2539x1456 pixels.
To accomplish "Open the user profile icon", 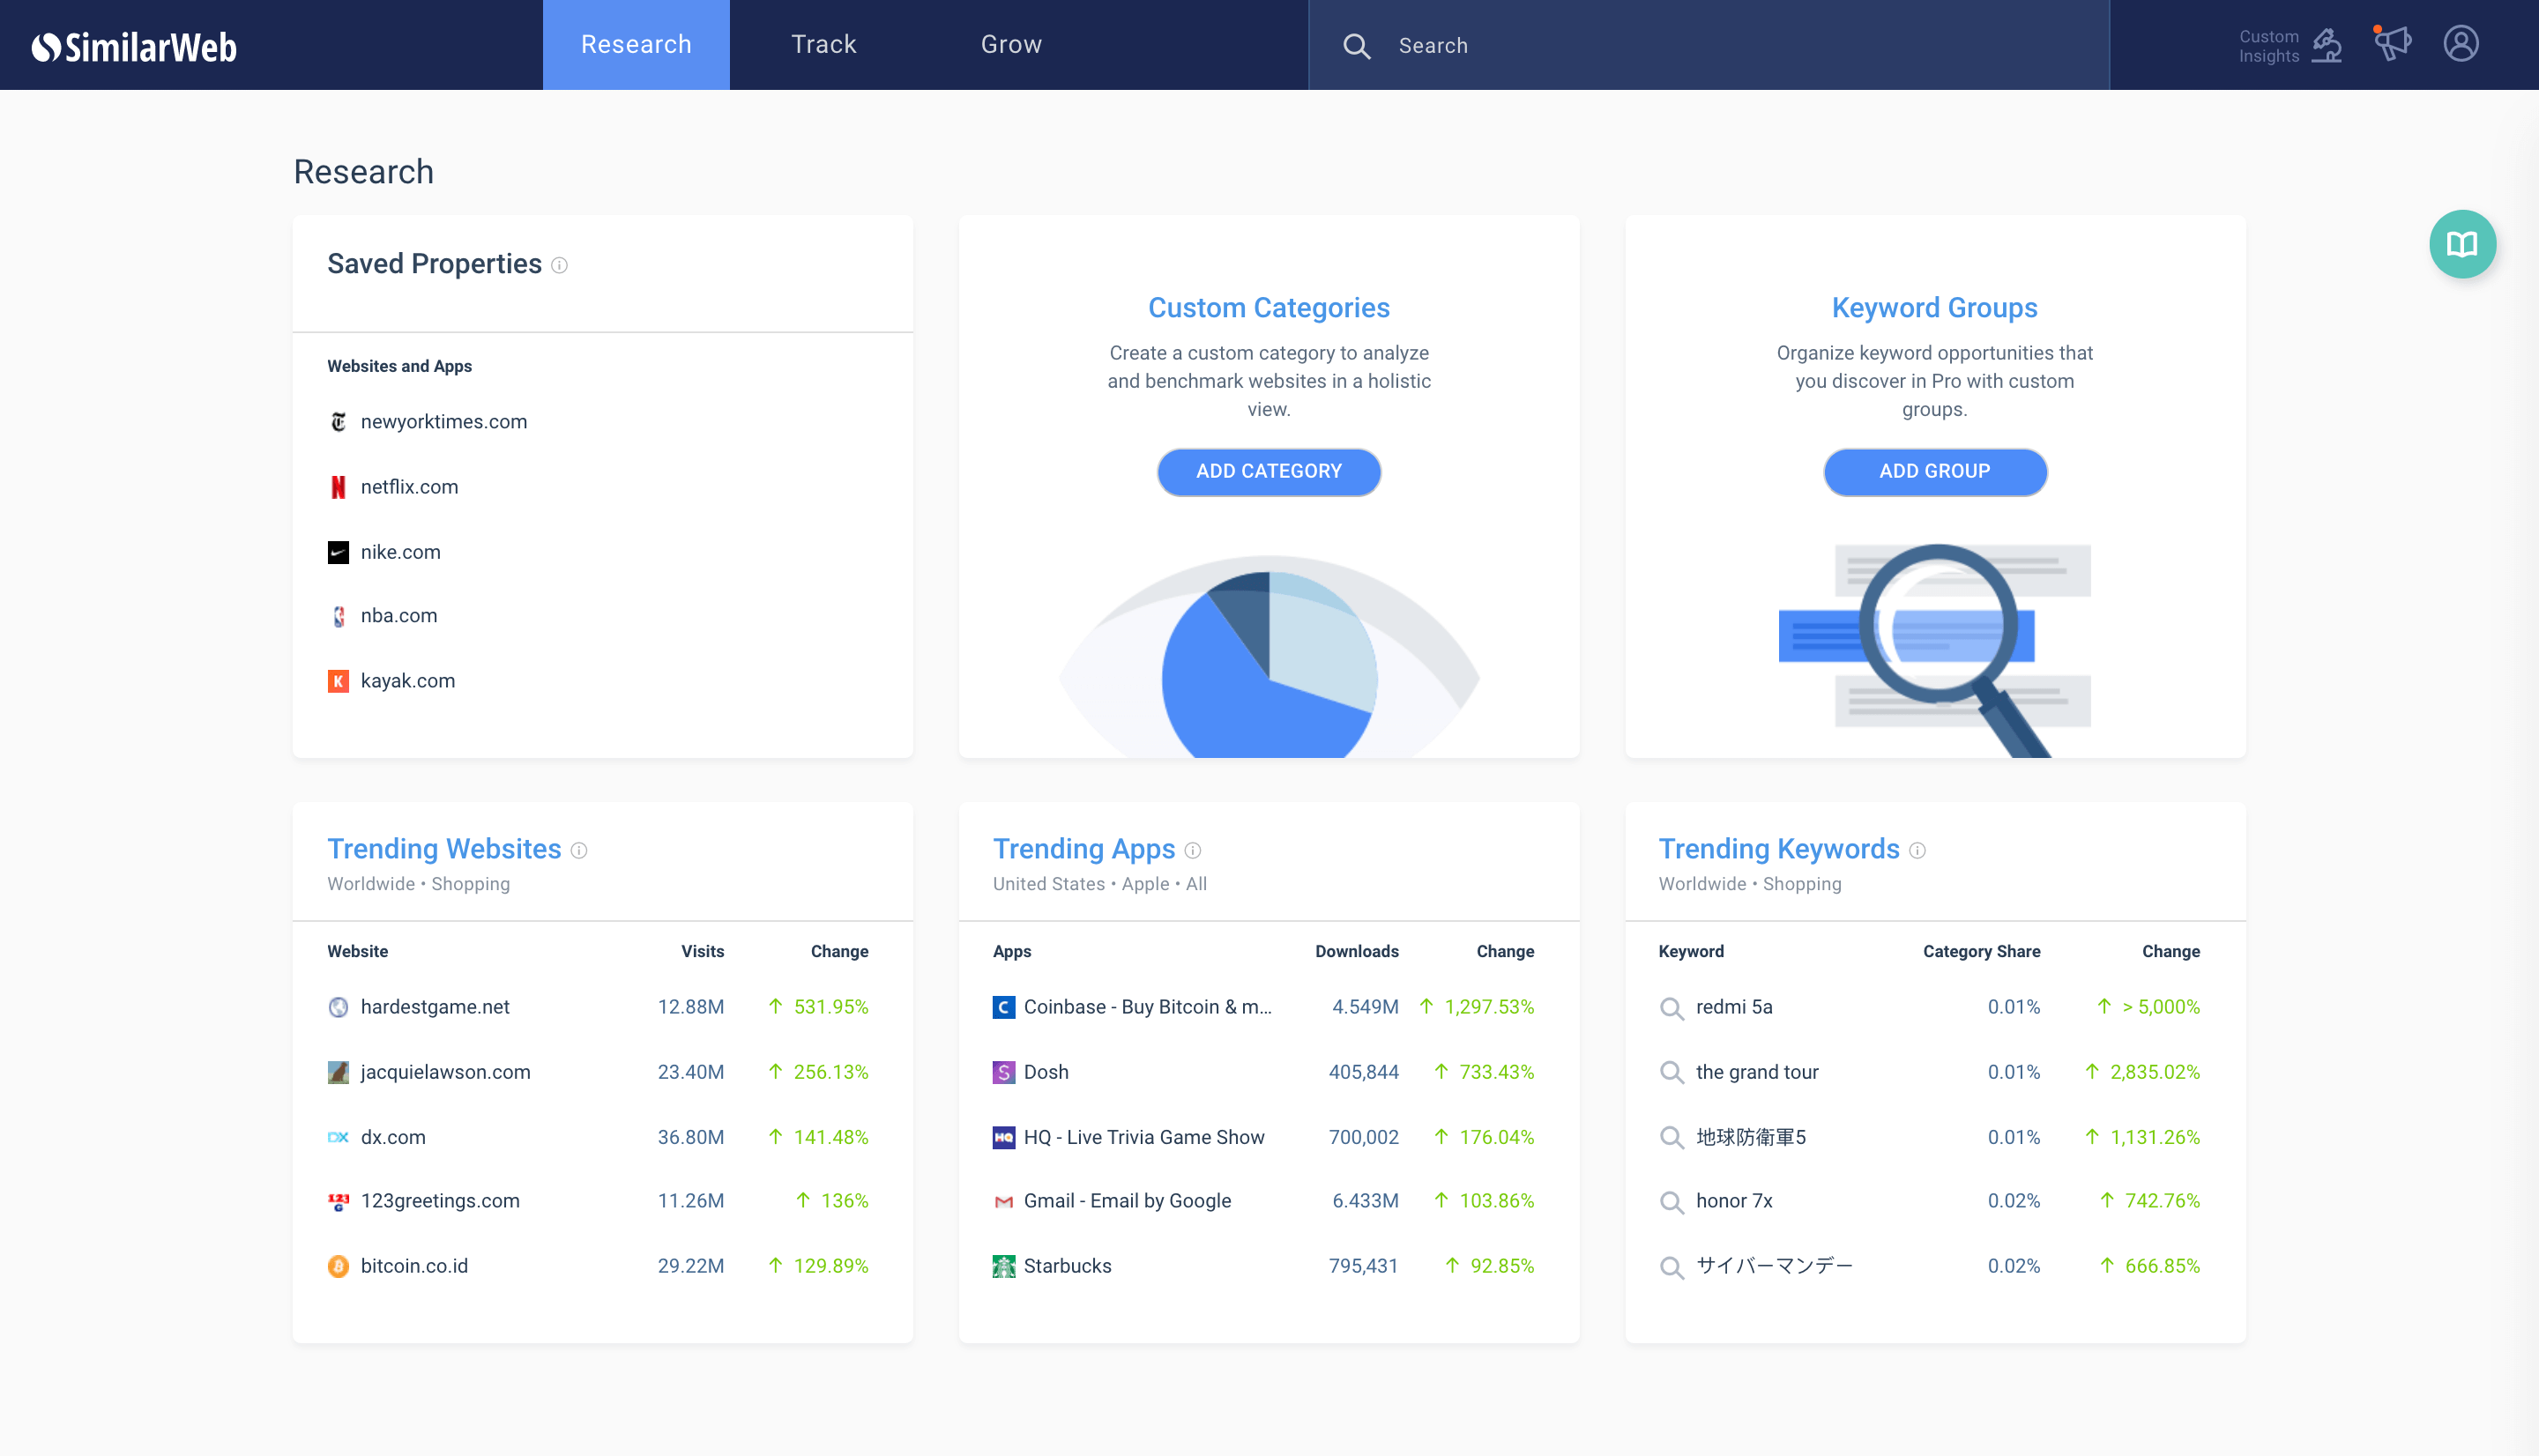I will (2460, 44).
